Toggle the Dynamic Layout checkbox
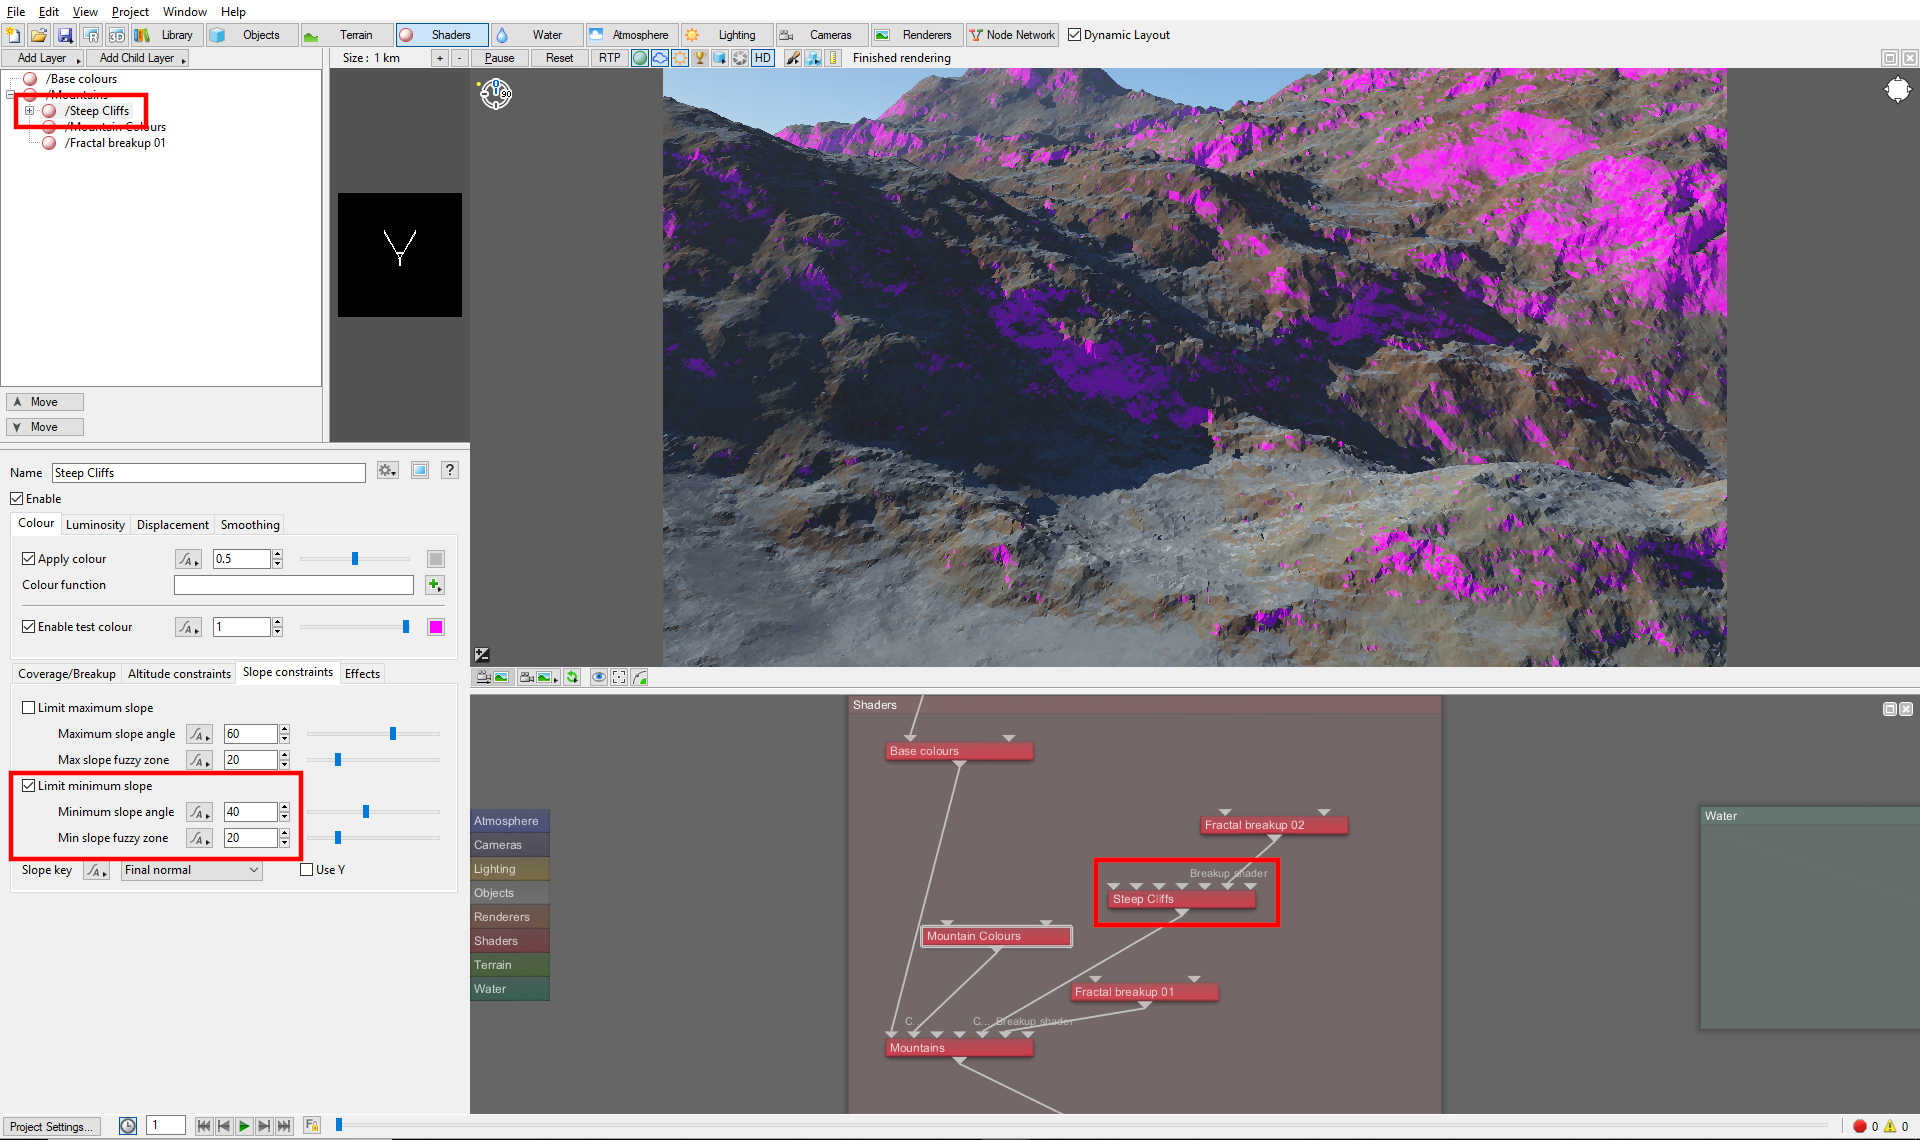 point(1074,35)
